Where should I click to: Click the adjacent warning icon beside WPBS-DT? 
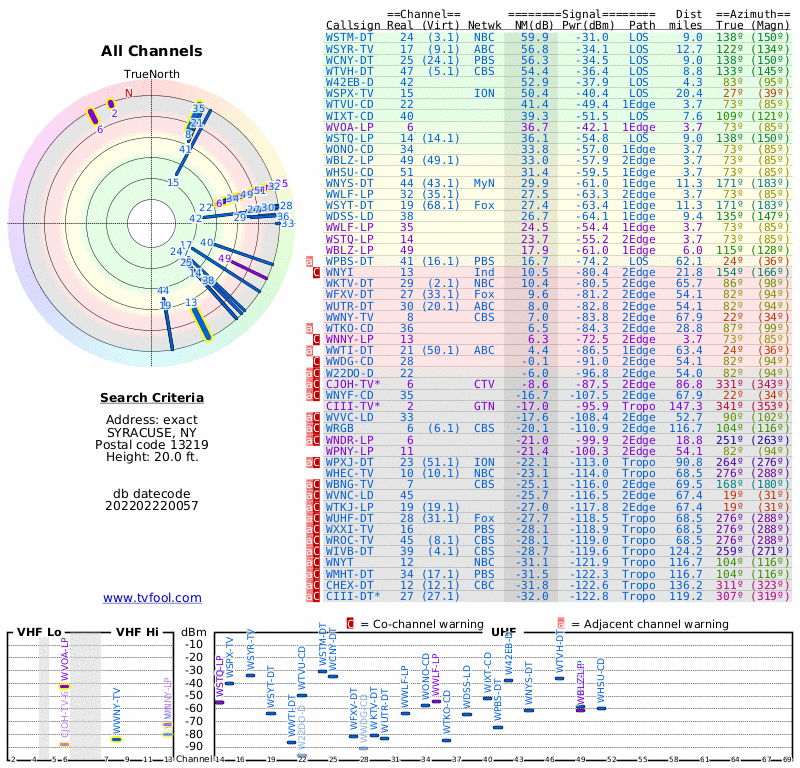[x=309, y=261]
